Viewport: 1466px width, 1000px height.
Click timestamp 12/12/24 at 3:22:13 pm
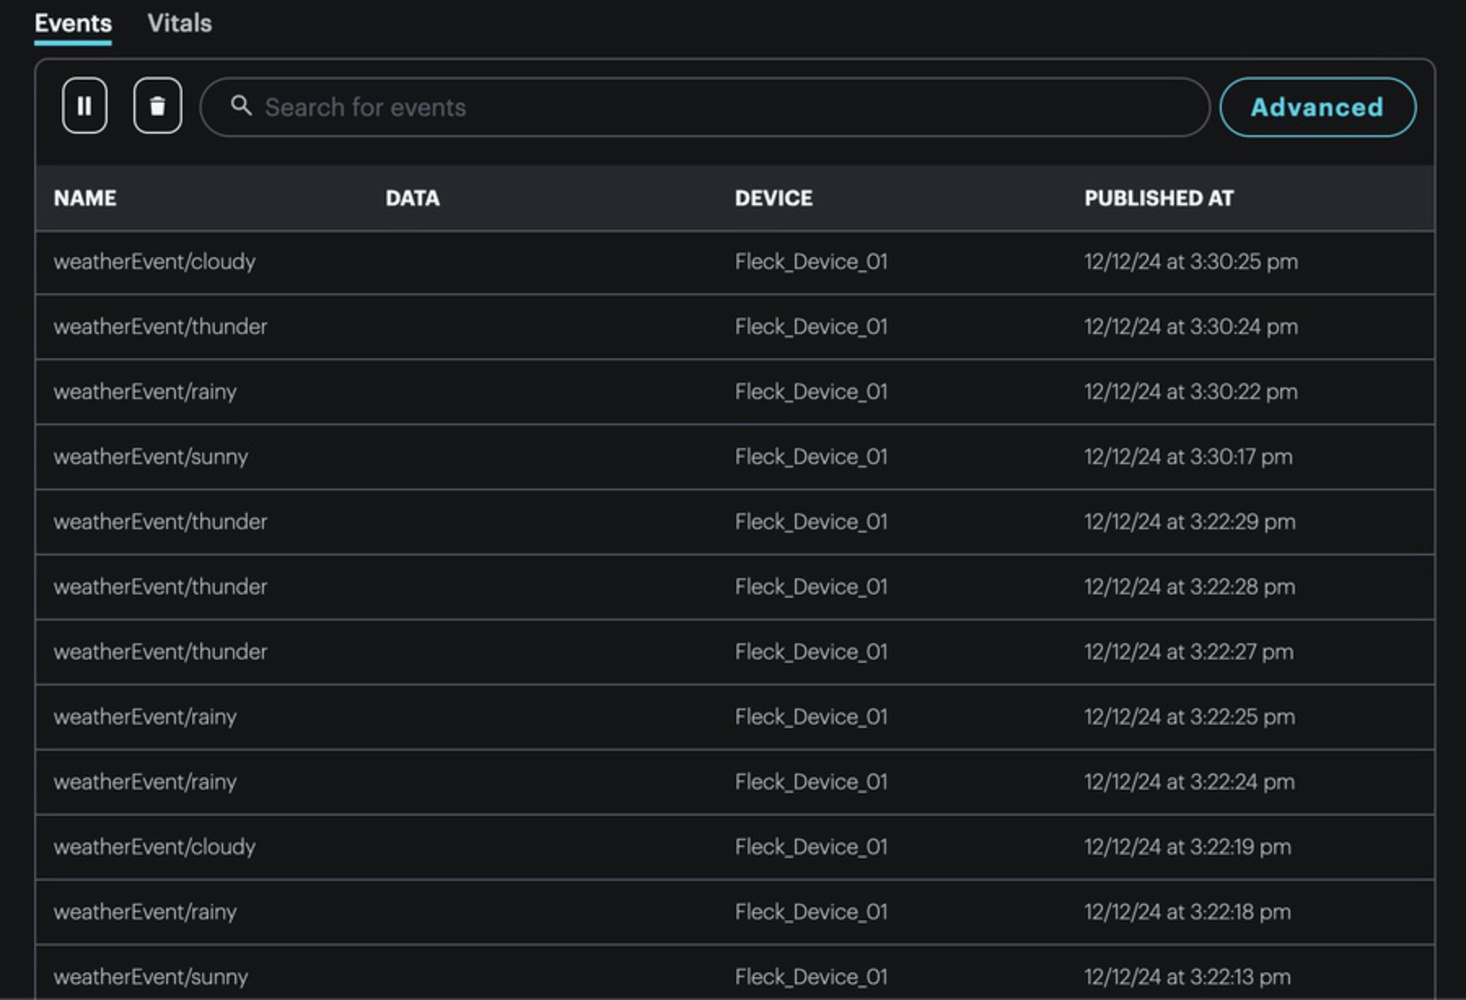coord(1188,977)
